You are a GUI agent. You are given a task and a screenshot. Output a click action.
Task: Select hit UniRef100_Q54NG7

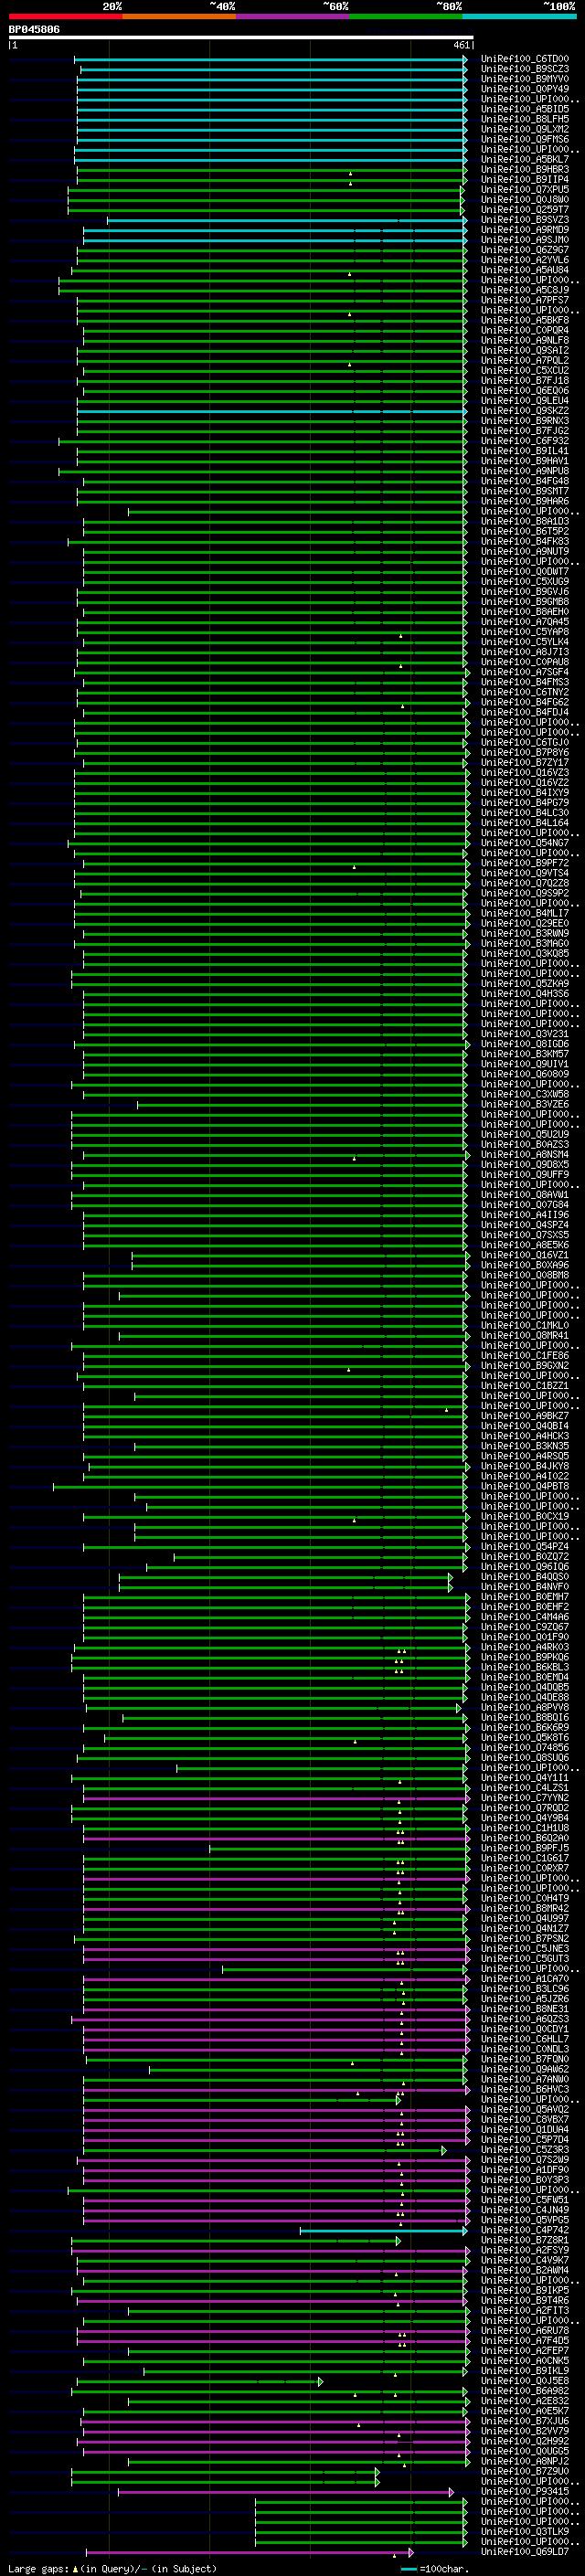click(524, 843)
